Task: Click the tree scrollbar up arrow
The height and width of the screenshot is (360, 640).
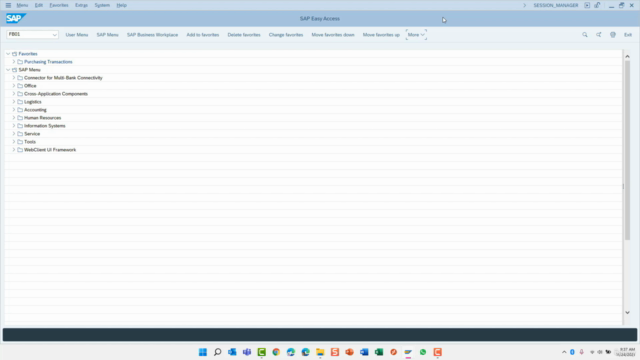Action: point(627,57)
